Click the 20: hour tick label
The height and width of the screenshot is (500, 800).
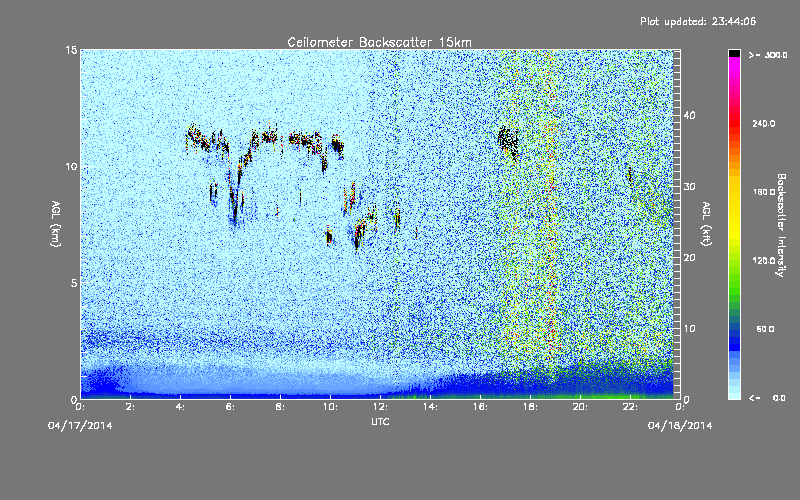580,407
